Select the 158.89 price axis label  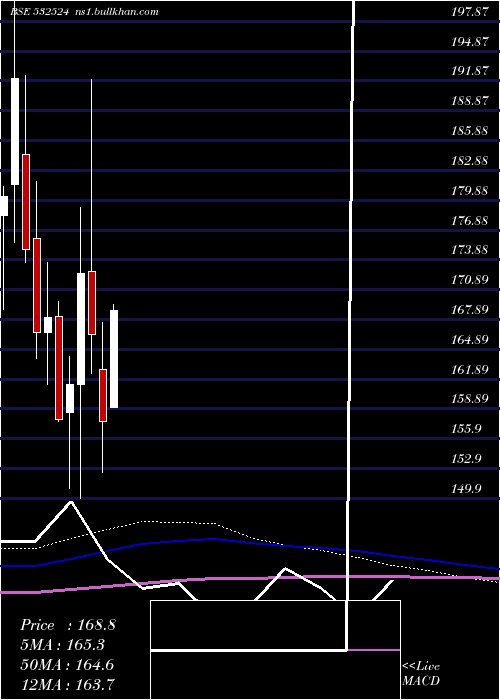point(469,399)
